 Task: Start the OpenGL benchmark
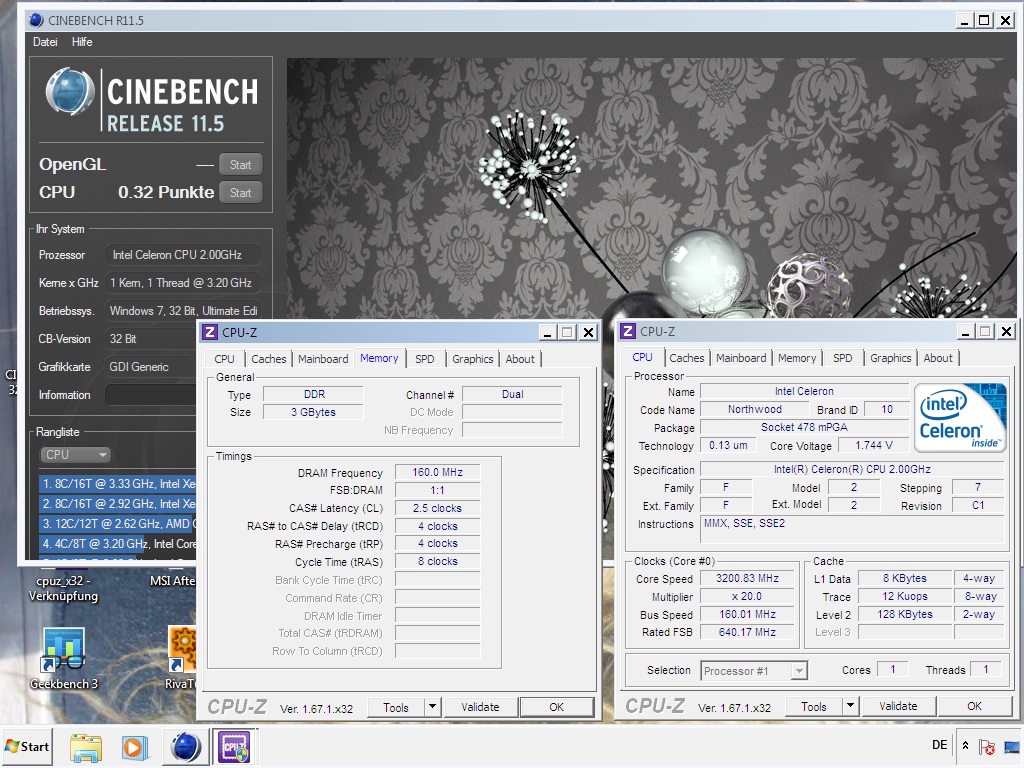pyautogui.click(x=240, y=165)
